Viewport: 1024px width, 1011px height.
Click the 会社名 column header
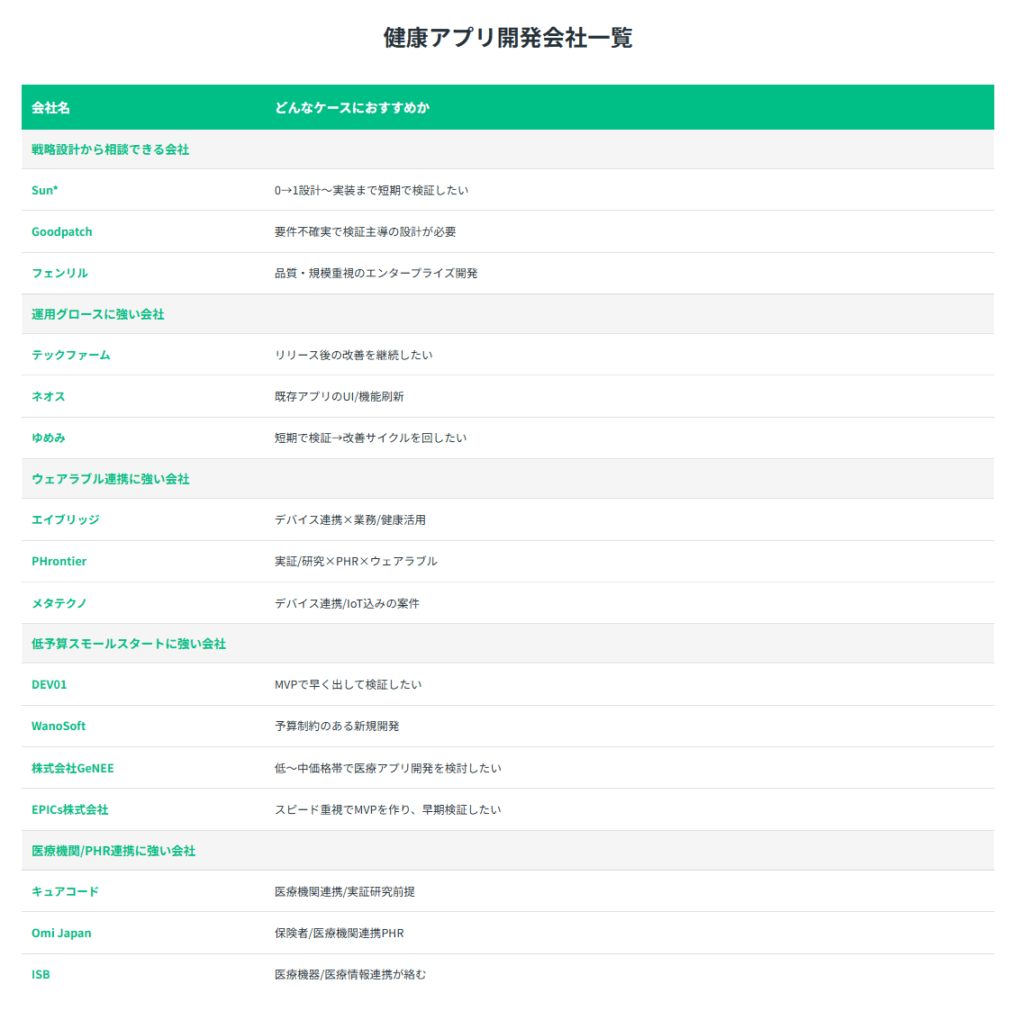tap(51, 108)
